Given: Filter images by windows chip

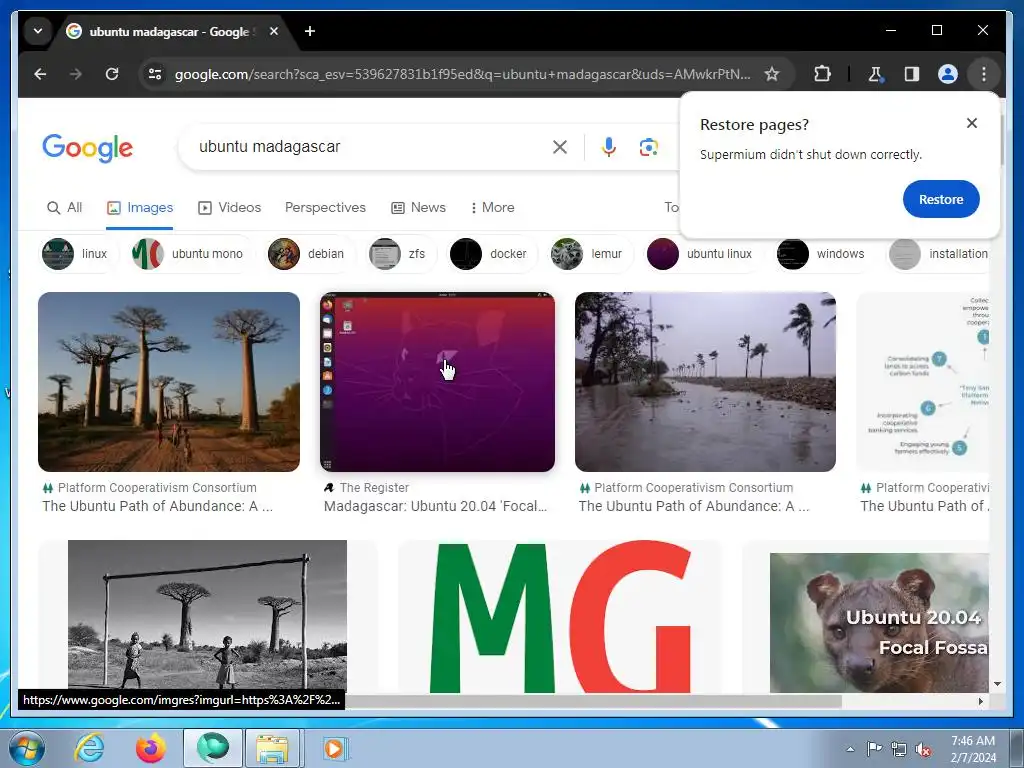Looking at the screenshot, I should click(825, 254).
